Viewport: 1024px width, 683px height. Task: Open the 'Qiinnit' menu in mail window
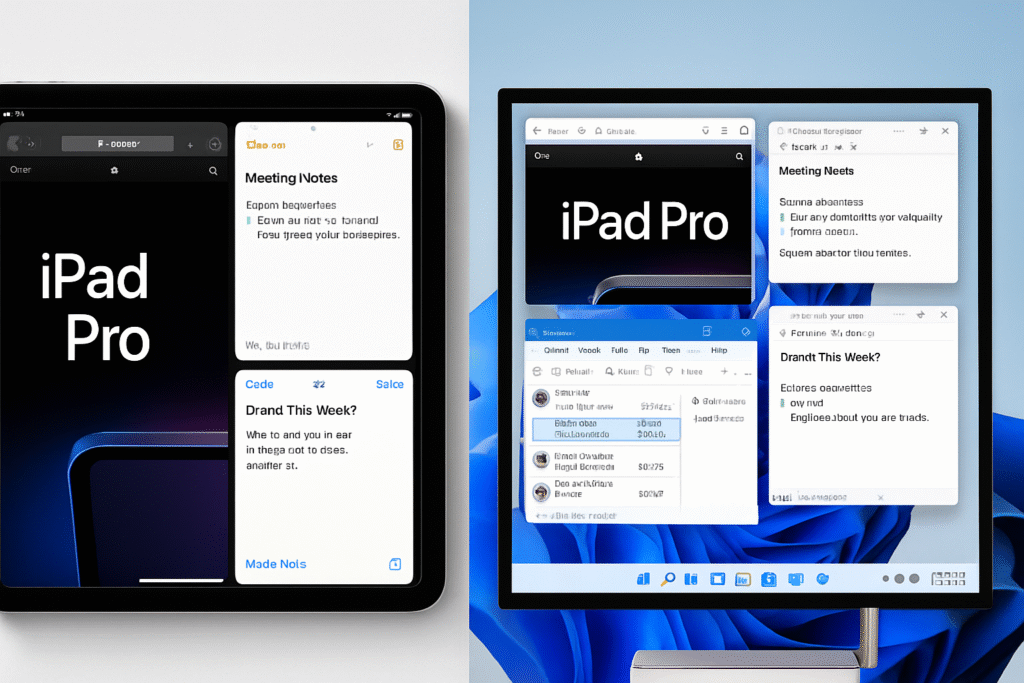[556, 351]
